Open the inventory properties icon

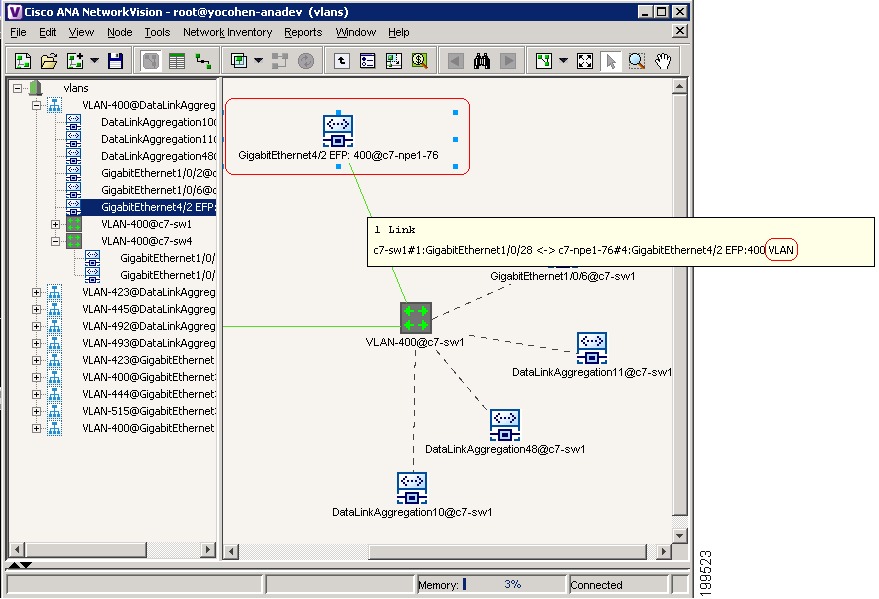[367, 61]
